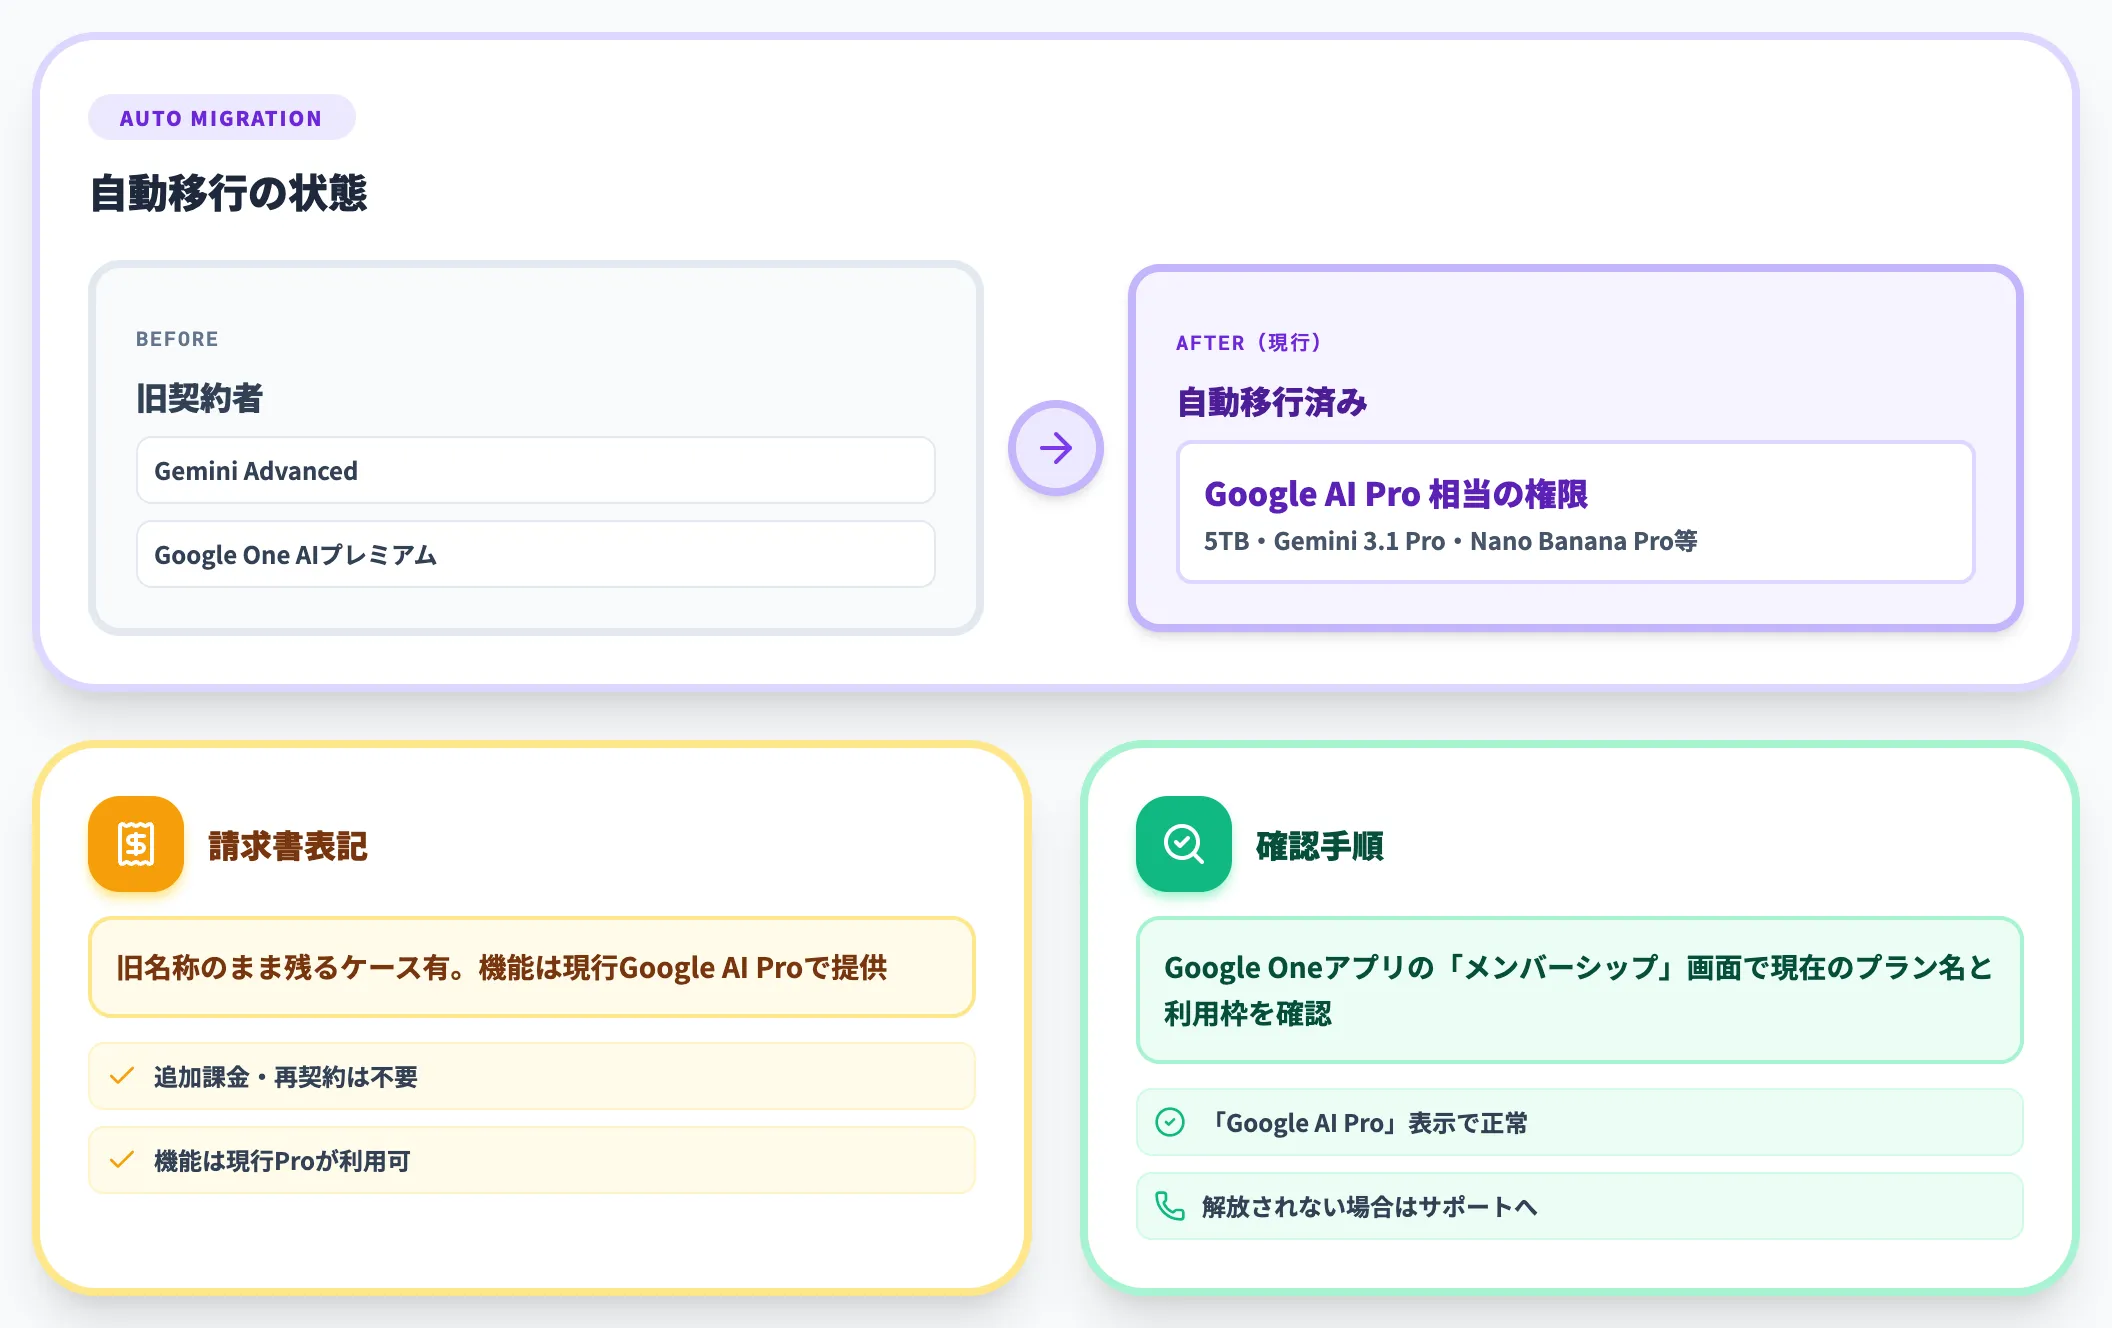Image resolution: width=2112 pixels, height=1328 pixels.
Task: Click the 追加課金・再契約は不要 row text
Action: point(286,1077)
